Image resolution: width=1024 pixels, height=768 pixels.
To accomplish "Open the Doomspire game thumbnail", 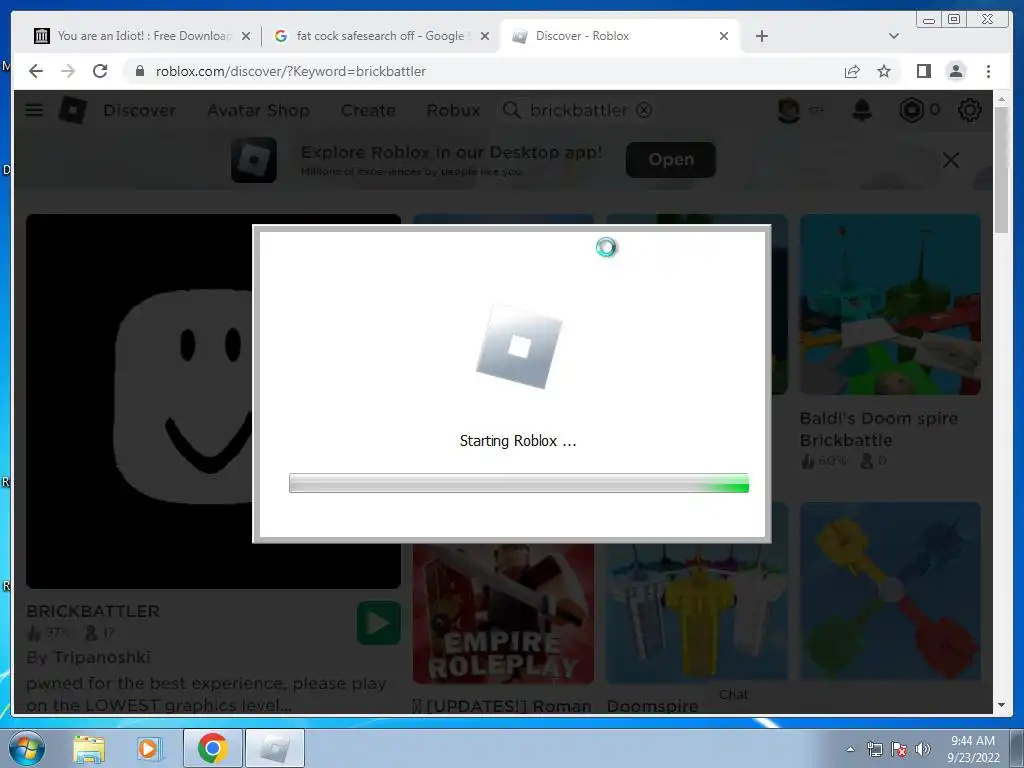I will click(697, 613).
